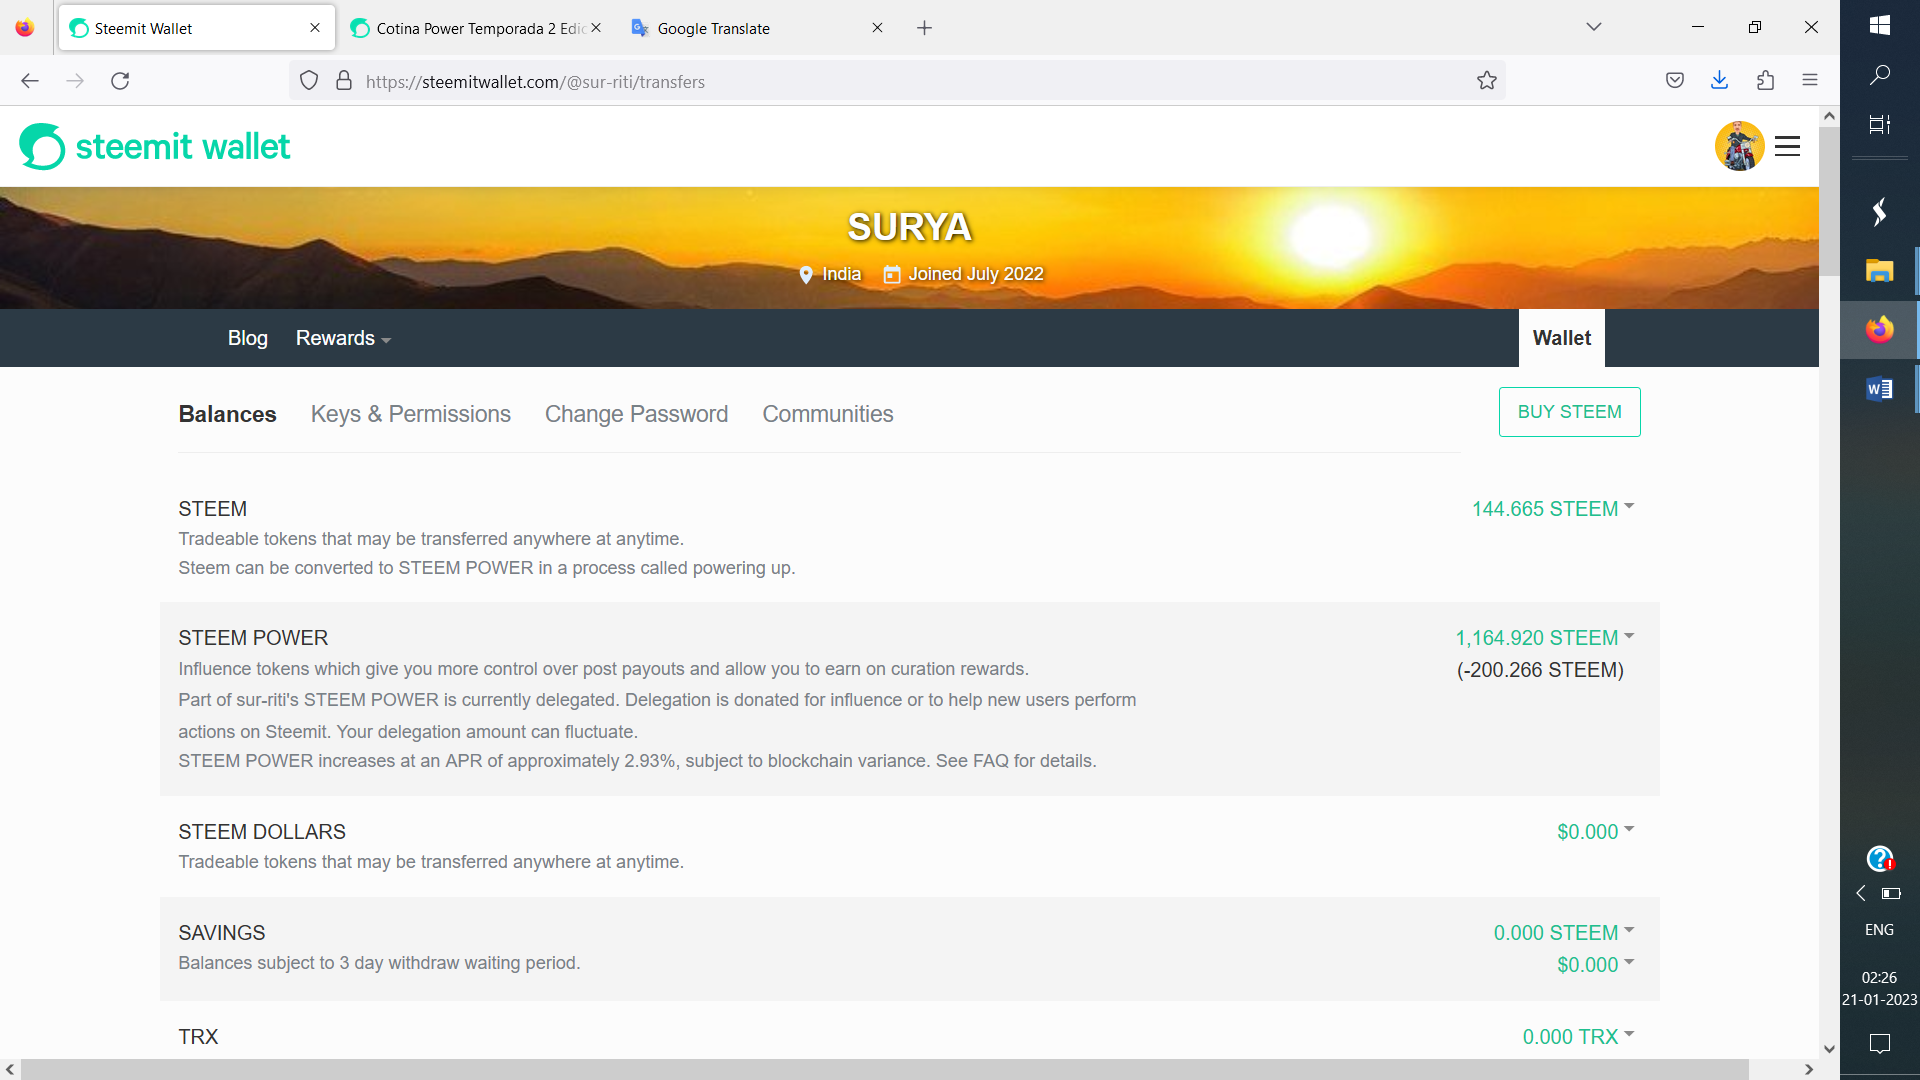Click the delegated (-200.266 STEEM) amount
Image resolution: width=1920 pixels, height=1080 pixels.
1540,670
